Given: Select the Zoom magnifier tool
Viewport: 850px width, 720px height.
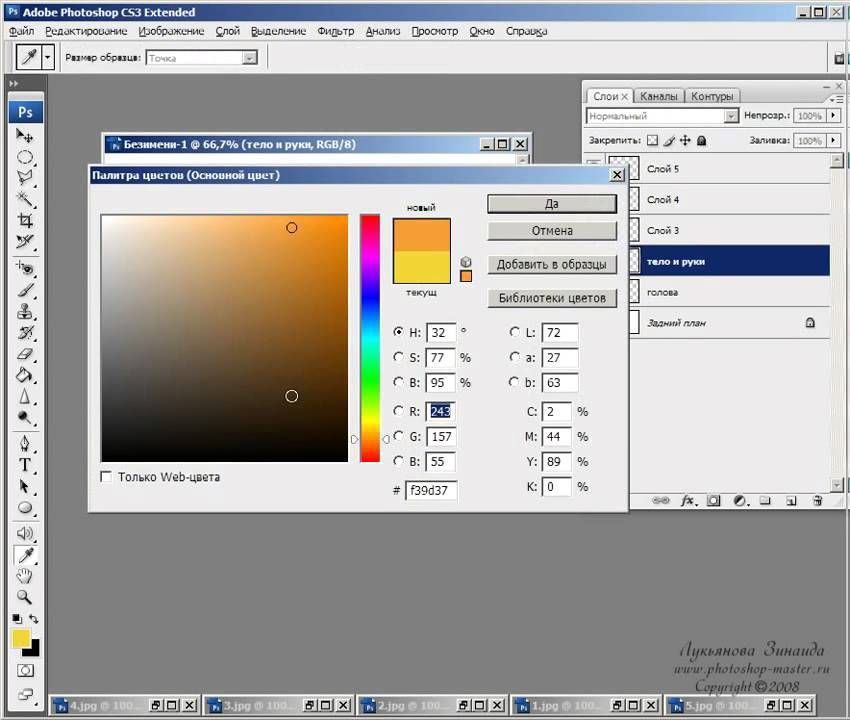Looking at the screenshot, I should 26,597.
